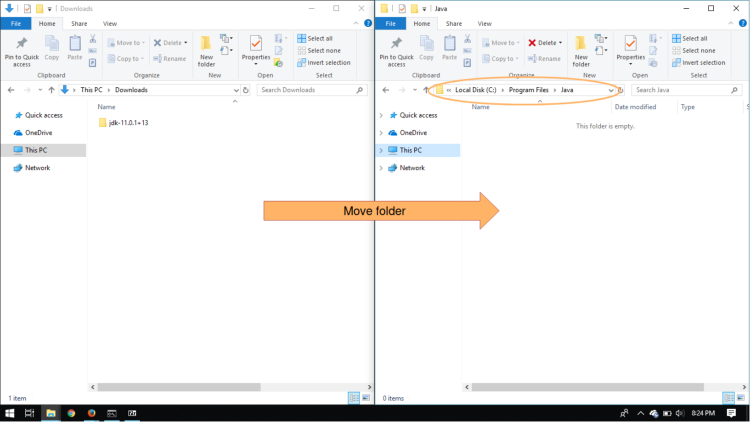
Task: Open the Share tab in Java window
Action: [x=453, y=23]
